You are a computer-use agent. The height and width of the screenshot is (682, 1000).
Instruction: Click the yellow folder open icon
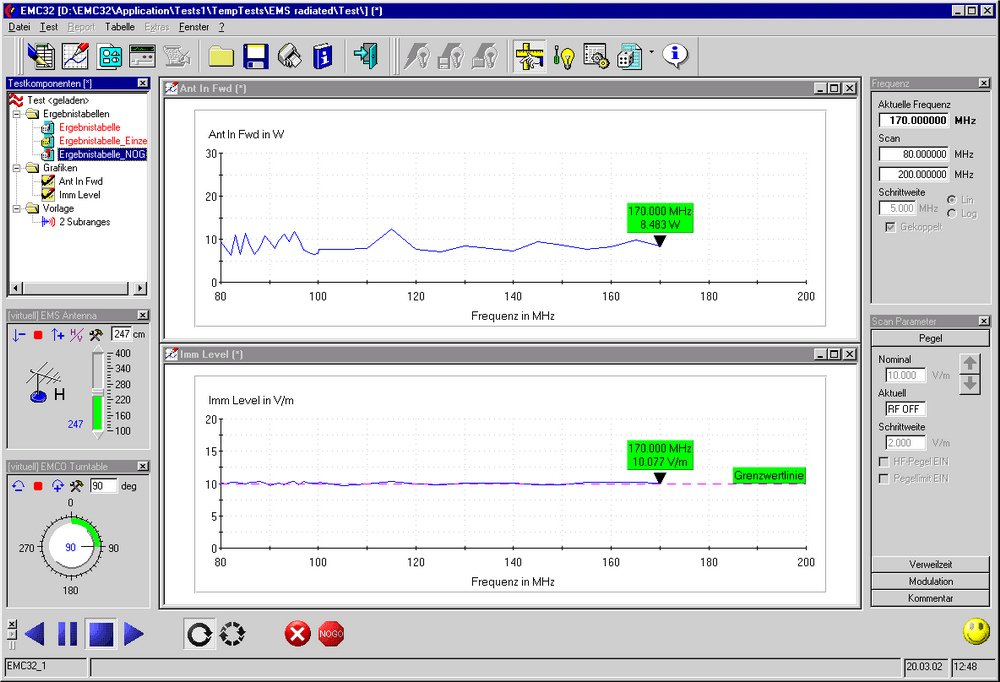[220, 56]
